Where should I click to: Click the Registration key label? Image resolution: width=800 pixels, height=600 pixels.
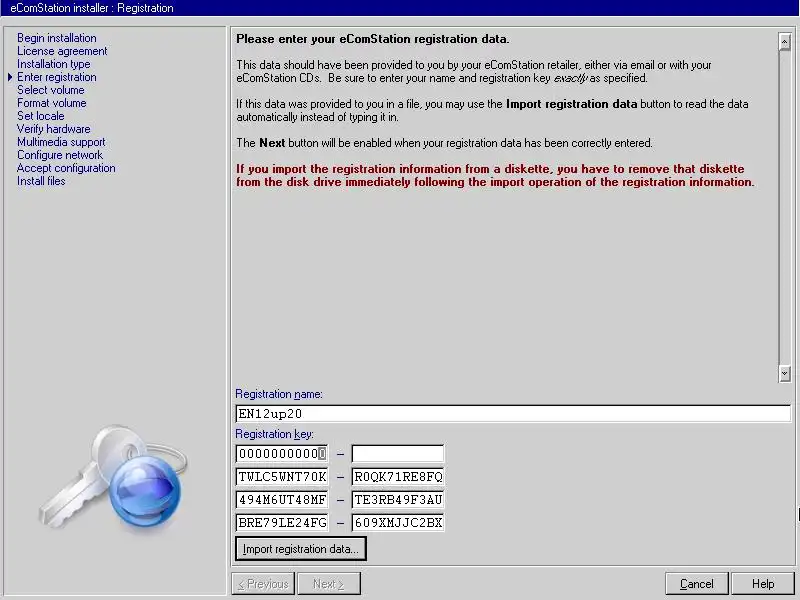click(x=274, y=434)
